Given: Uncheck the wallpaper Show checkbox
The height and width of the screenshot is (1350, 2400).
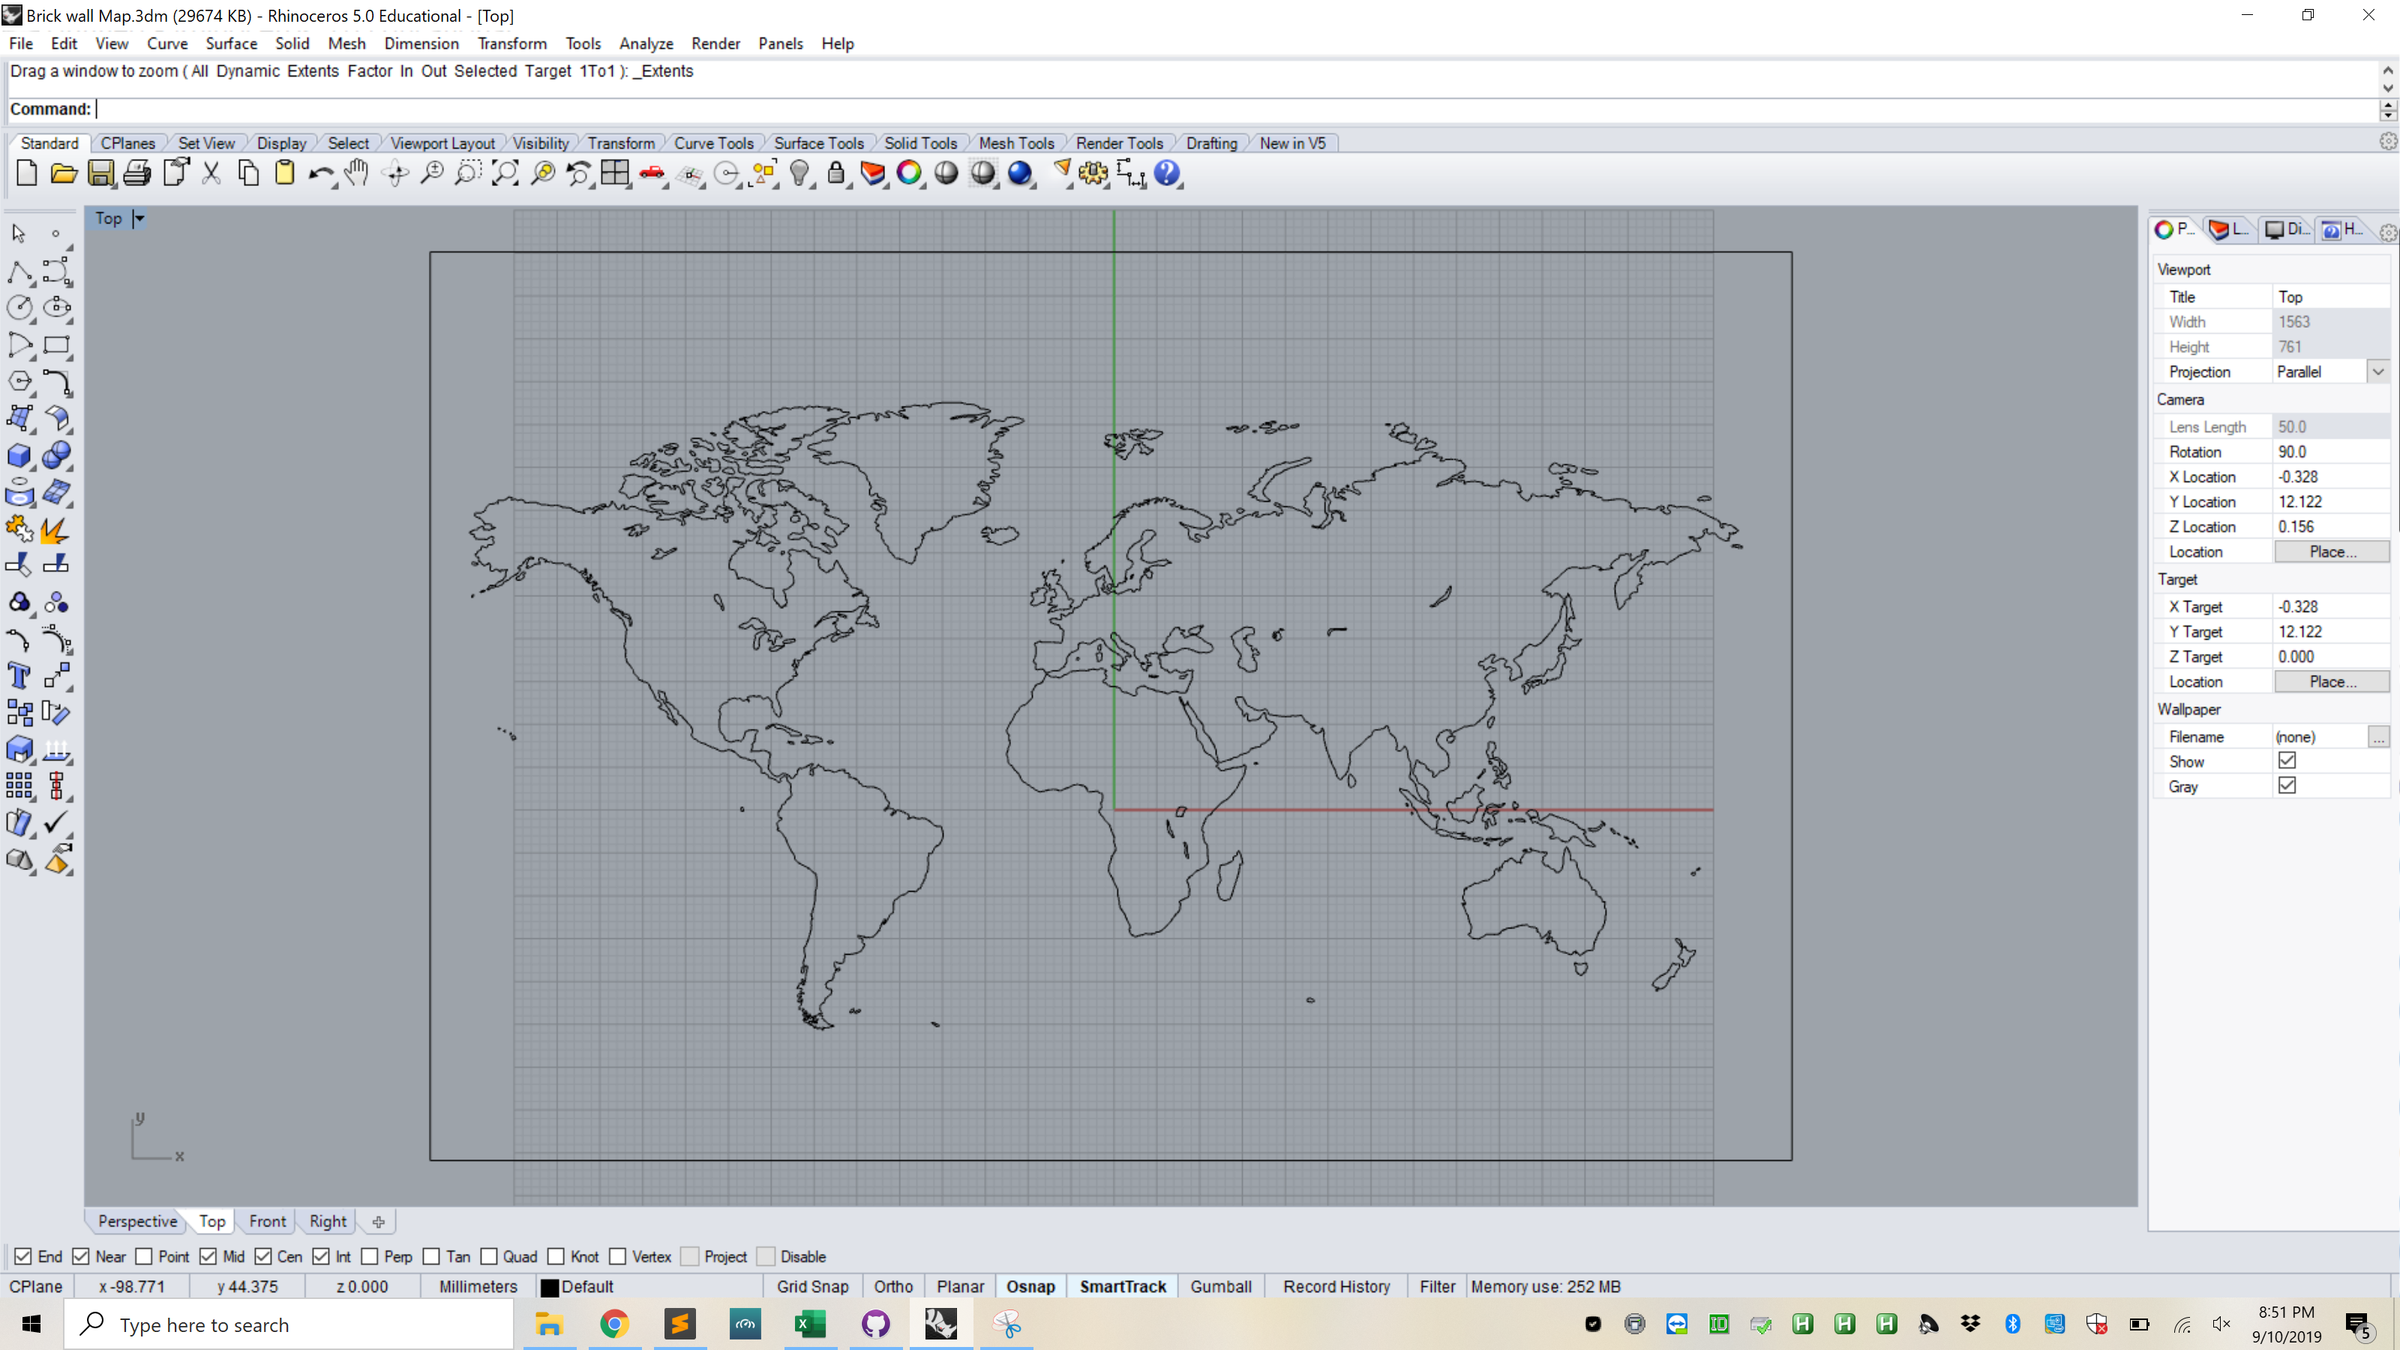Looking at the screenshot, I should point(2286,760).
